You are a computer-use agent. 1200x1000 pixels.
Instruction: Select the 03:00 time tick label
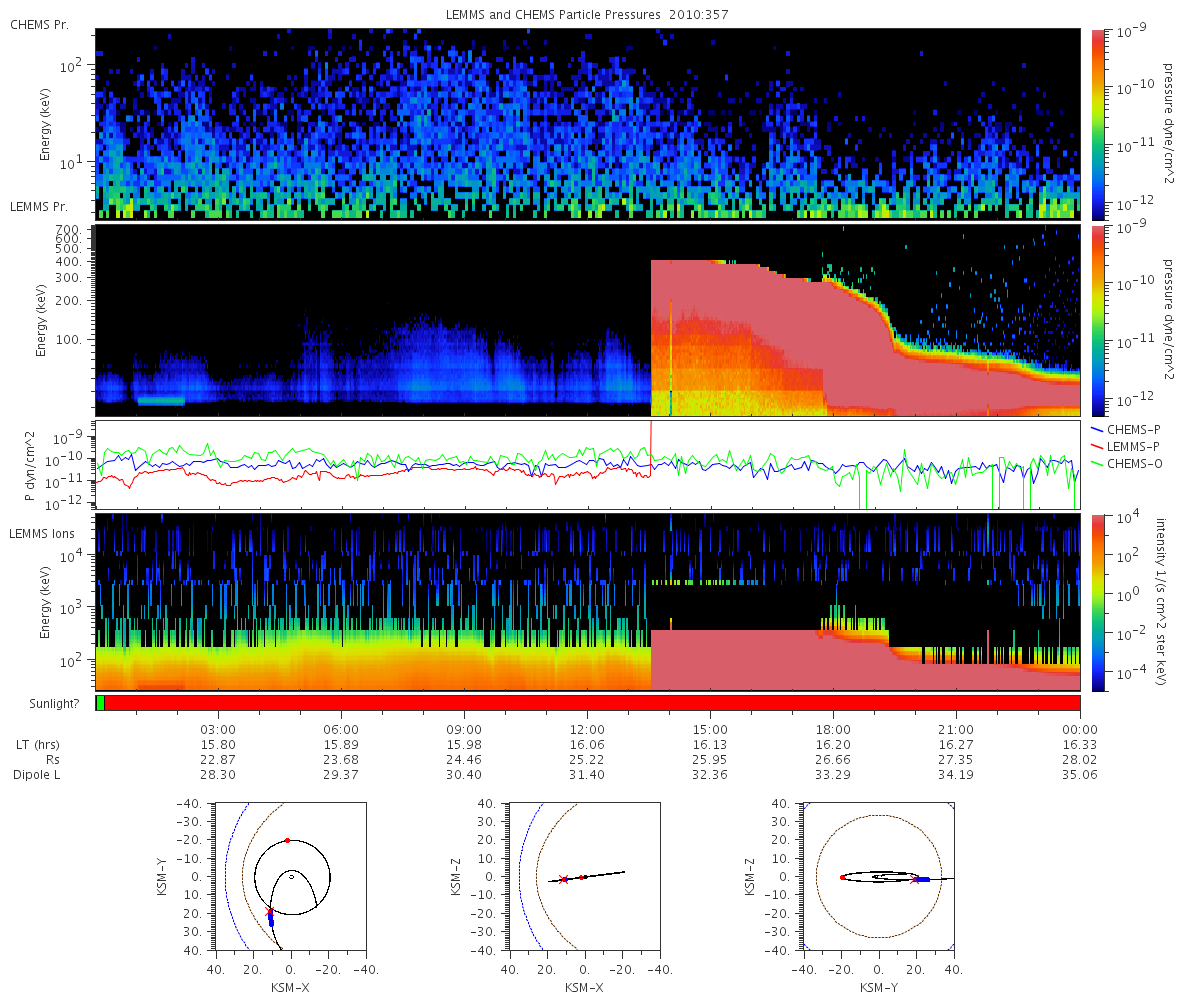(218, 729)
